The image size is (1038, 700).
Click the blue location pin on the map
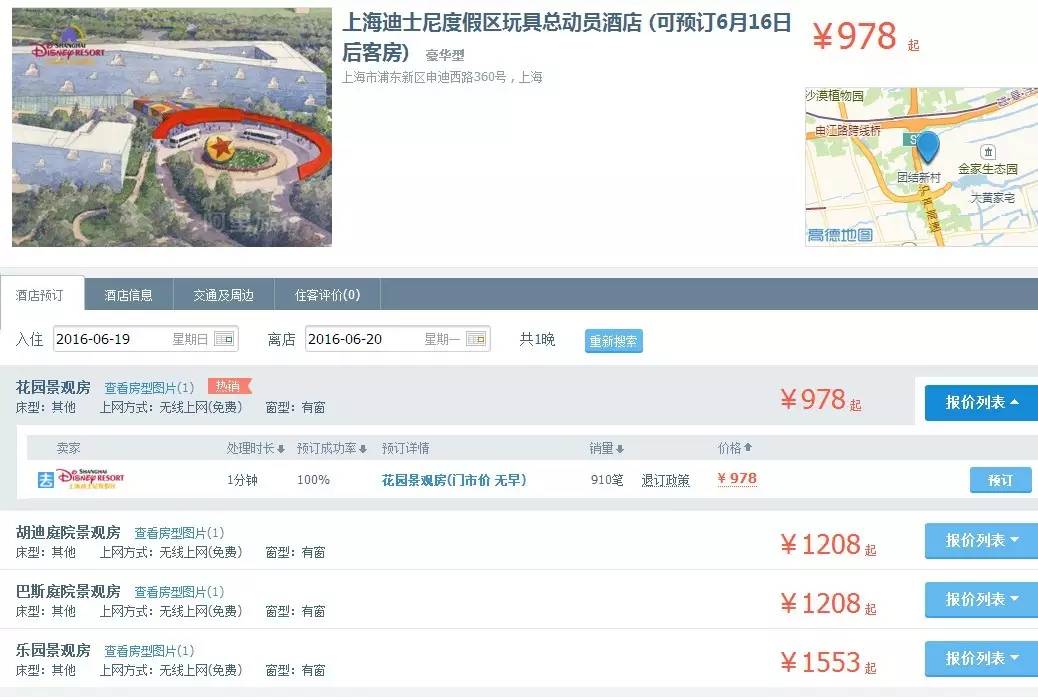click(927, 146)
